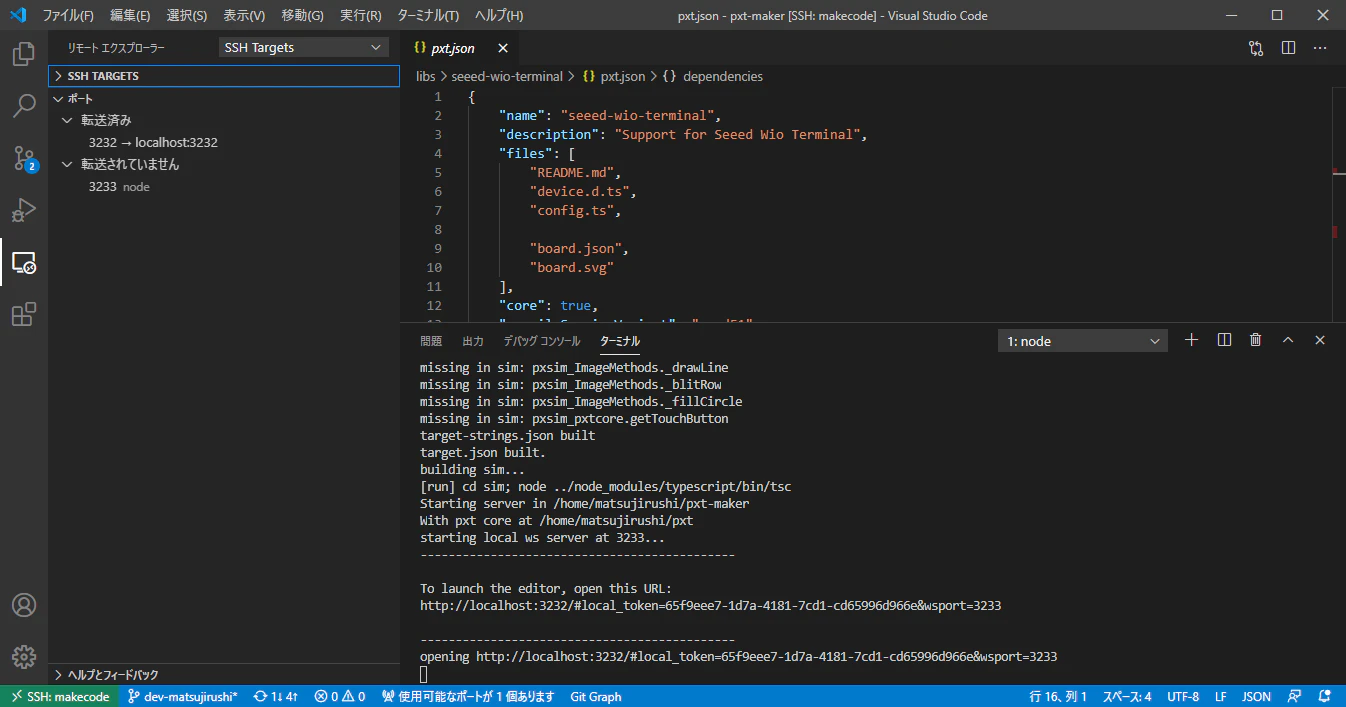Open the ヘルプ(H) menu

499,16
